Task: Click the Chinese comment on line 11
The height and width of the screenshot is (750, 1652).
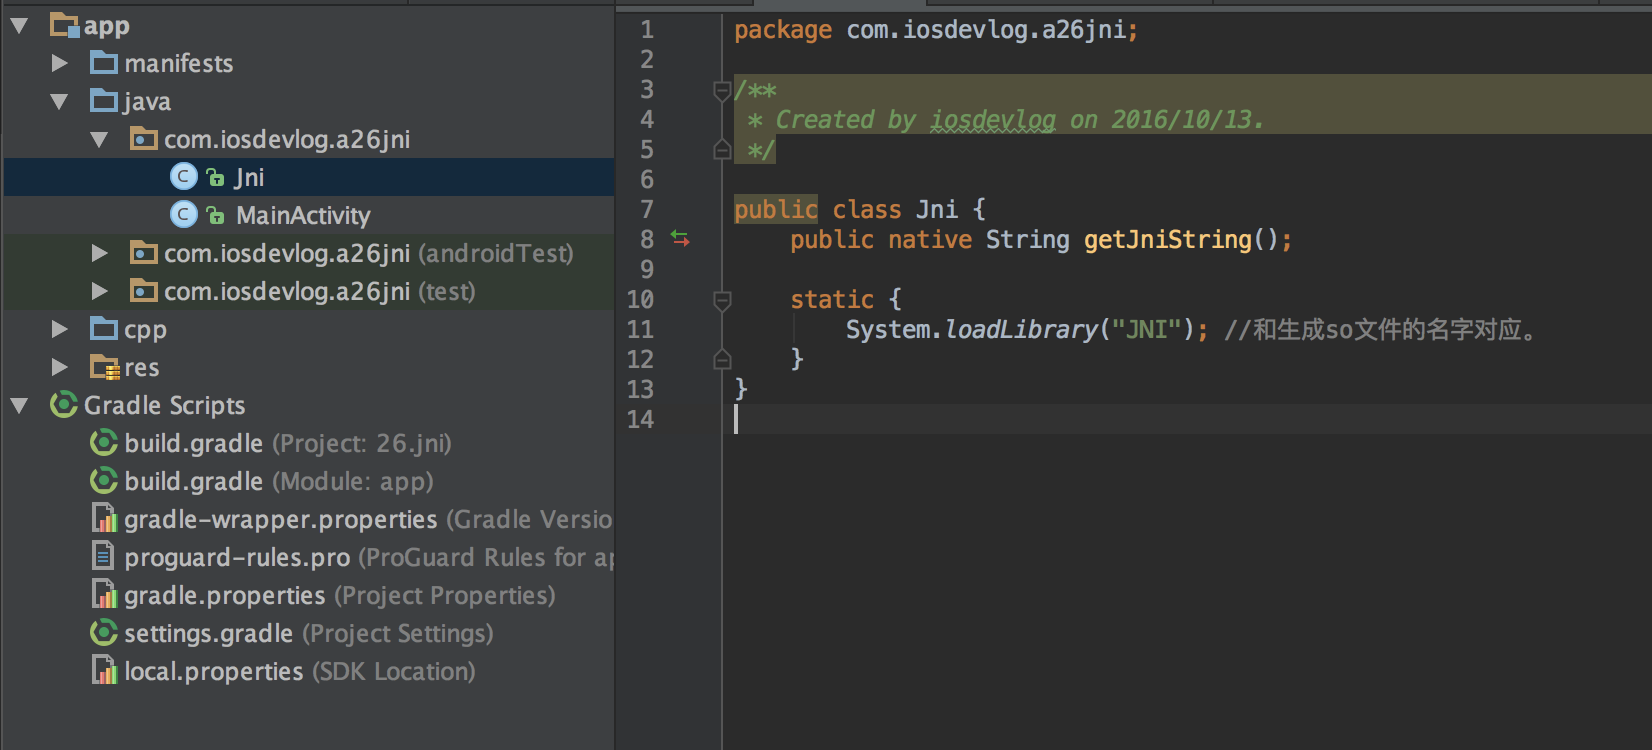Action: pyautogui.click(x=1381, y=330)
